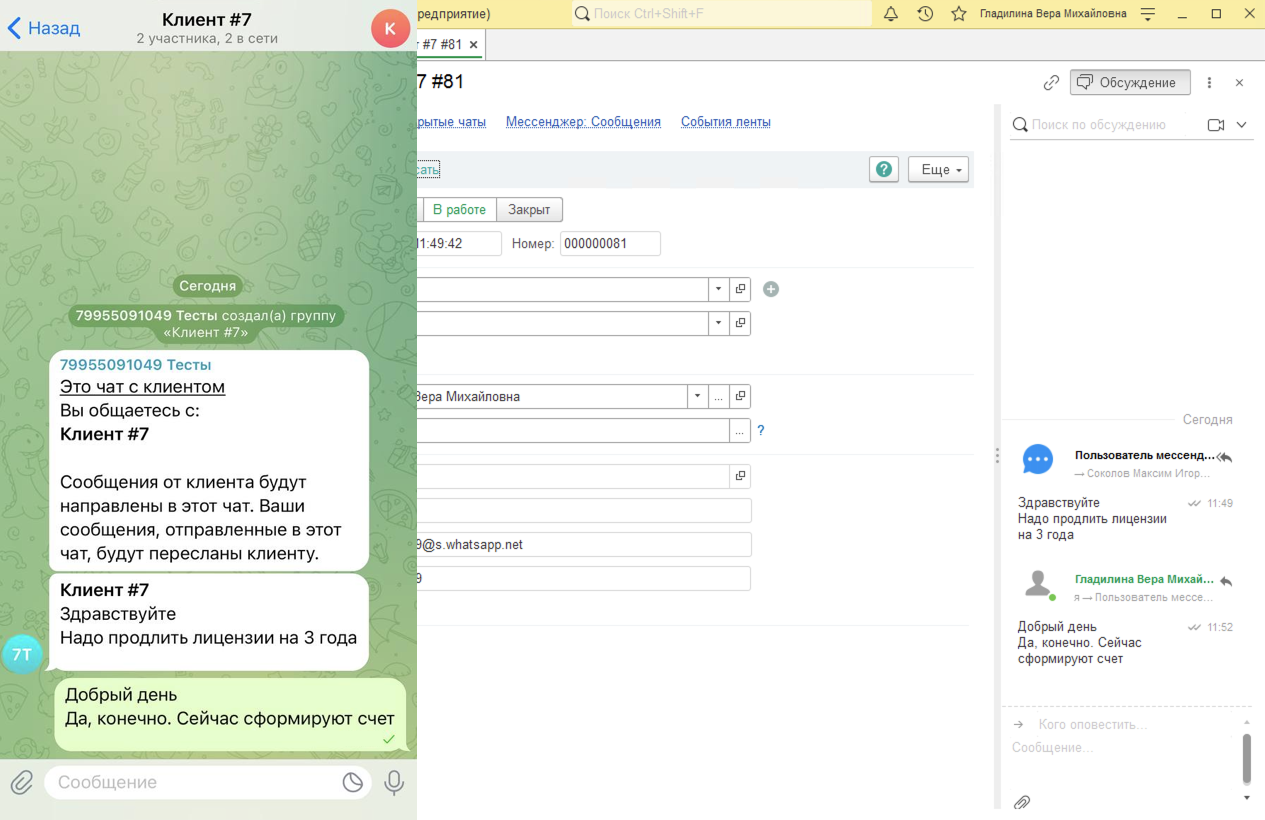Click the link icon beside Обсуждение
Viewport: 1265px width, 820px height.
pyautogui.click(x=1051, y=82)
